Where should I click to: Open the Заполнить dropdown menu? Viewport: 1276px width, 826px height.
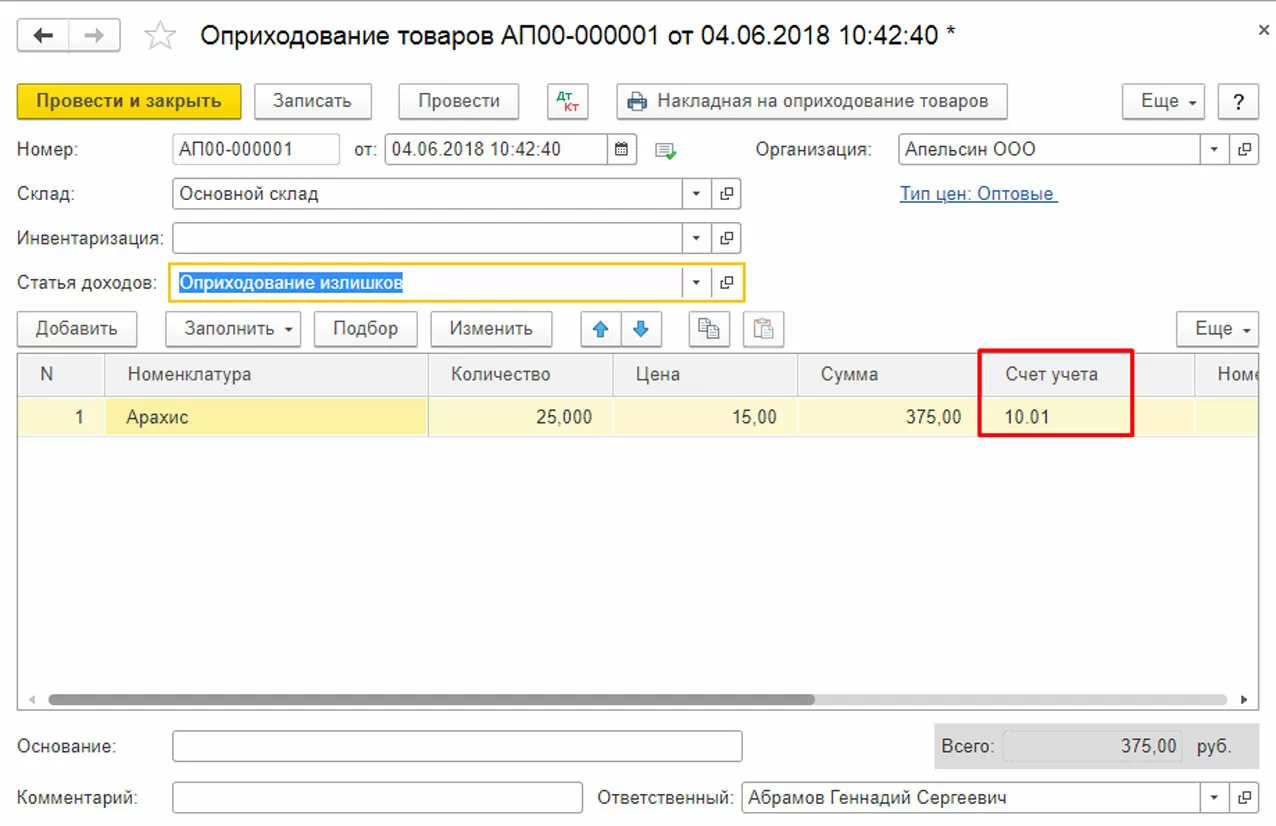pyautogui.click(x=233, y=329)
